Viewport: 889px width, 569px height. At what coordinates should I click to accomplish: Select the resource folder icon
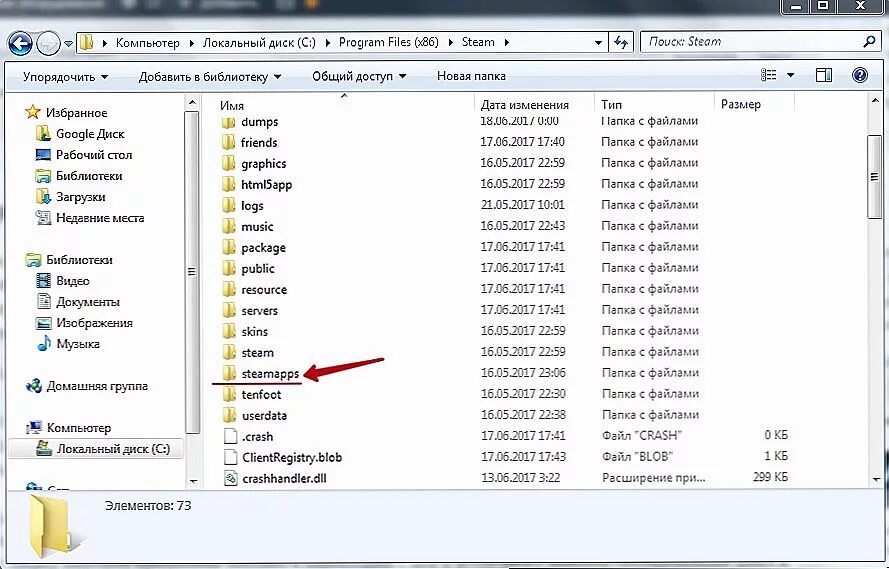tap(228, 289)
